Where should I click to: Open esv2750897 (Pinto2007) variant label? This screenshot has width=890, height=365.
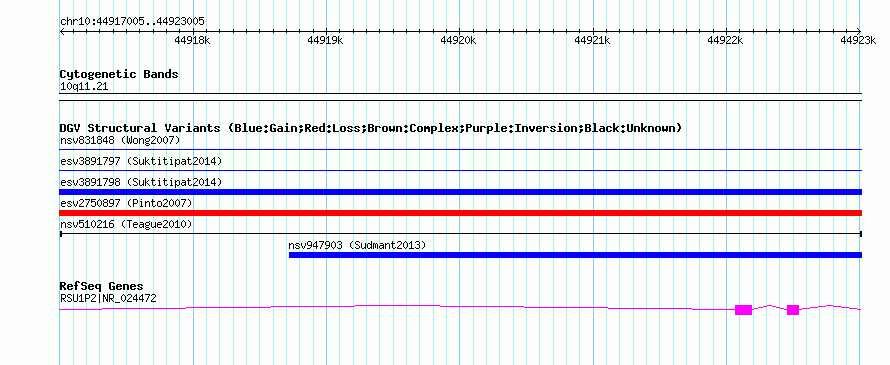(x=126, y=203)
